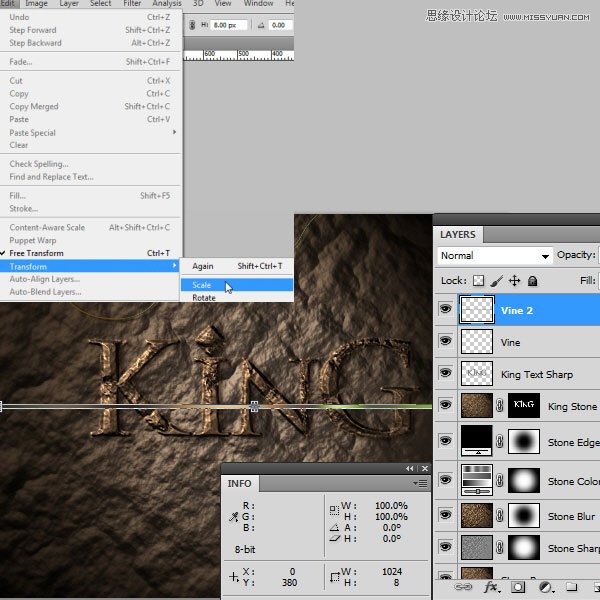Toggle Stone Color layer visibility
600x600 pixels.
pyautogui.click(x=445, y=479)
